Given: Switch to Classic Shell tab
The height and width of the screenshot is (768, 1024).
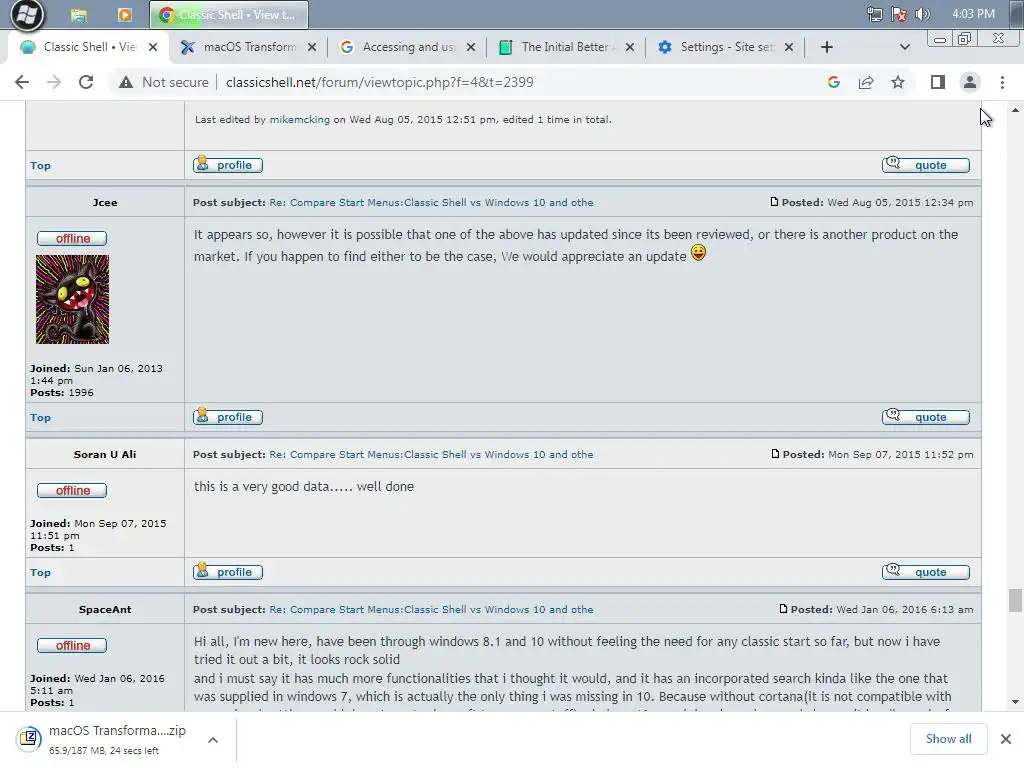Looking at the screenshot, I should tap(88, 47).
